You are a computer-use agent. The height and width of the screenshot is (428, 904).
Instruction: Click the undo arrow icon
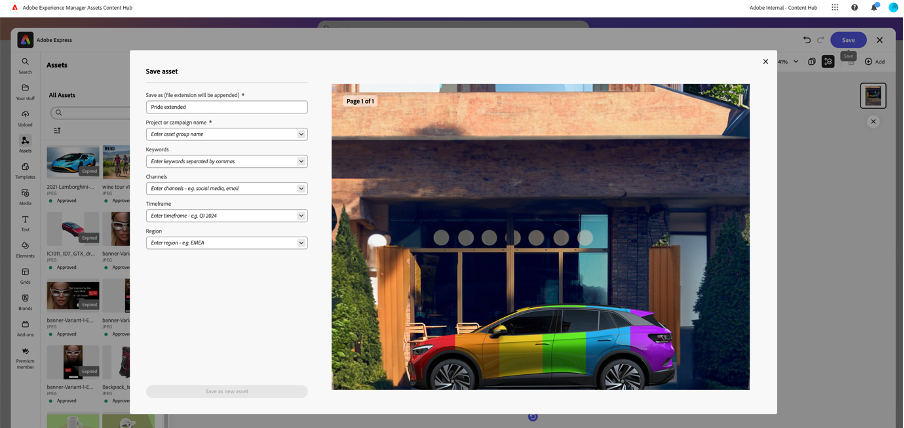tap(807, 40)
